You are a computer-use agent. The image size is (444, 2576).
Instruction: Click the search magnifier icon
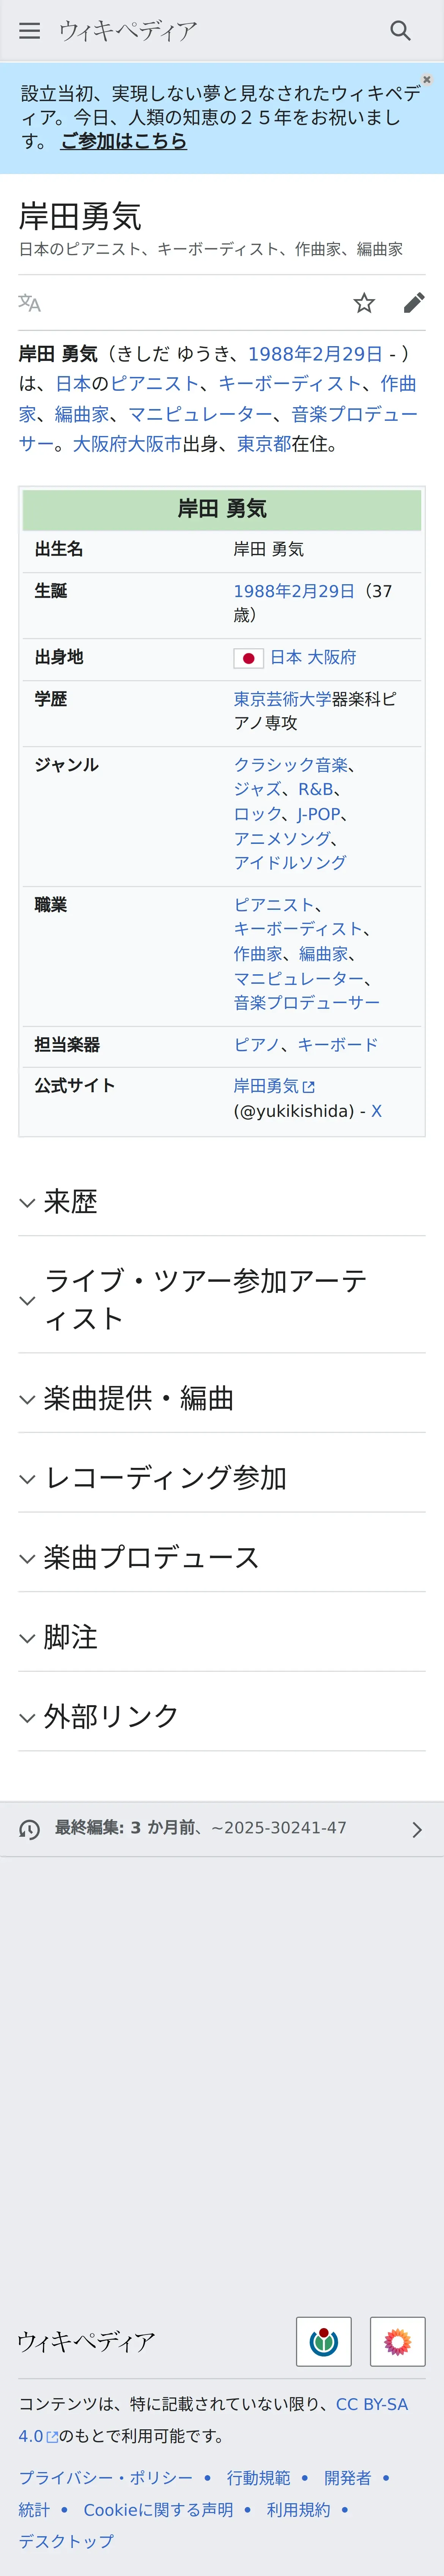(400, 31)
